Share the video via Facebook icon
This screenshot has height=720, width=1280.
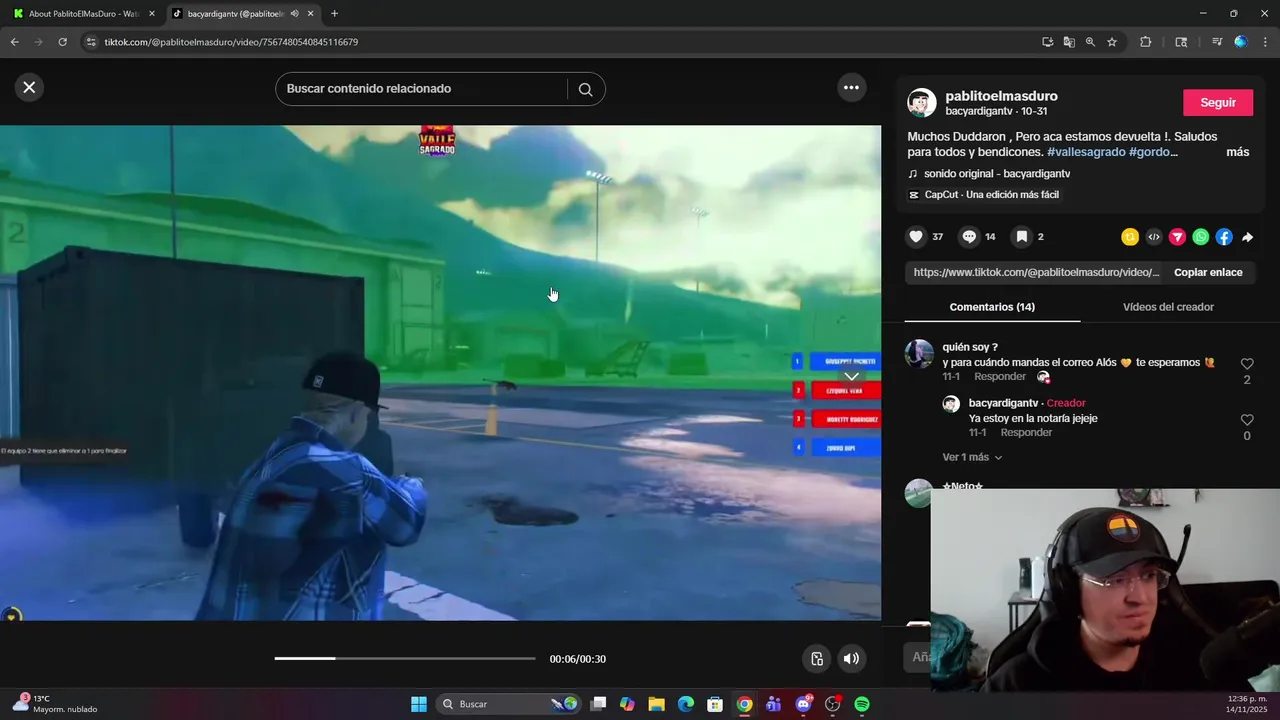1224,237
